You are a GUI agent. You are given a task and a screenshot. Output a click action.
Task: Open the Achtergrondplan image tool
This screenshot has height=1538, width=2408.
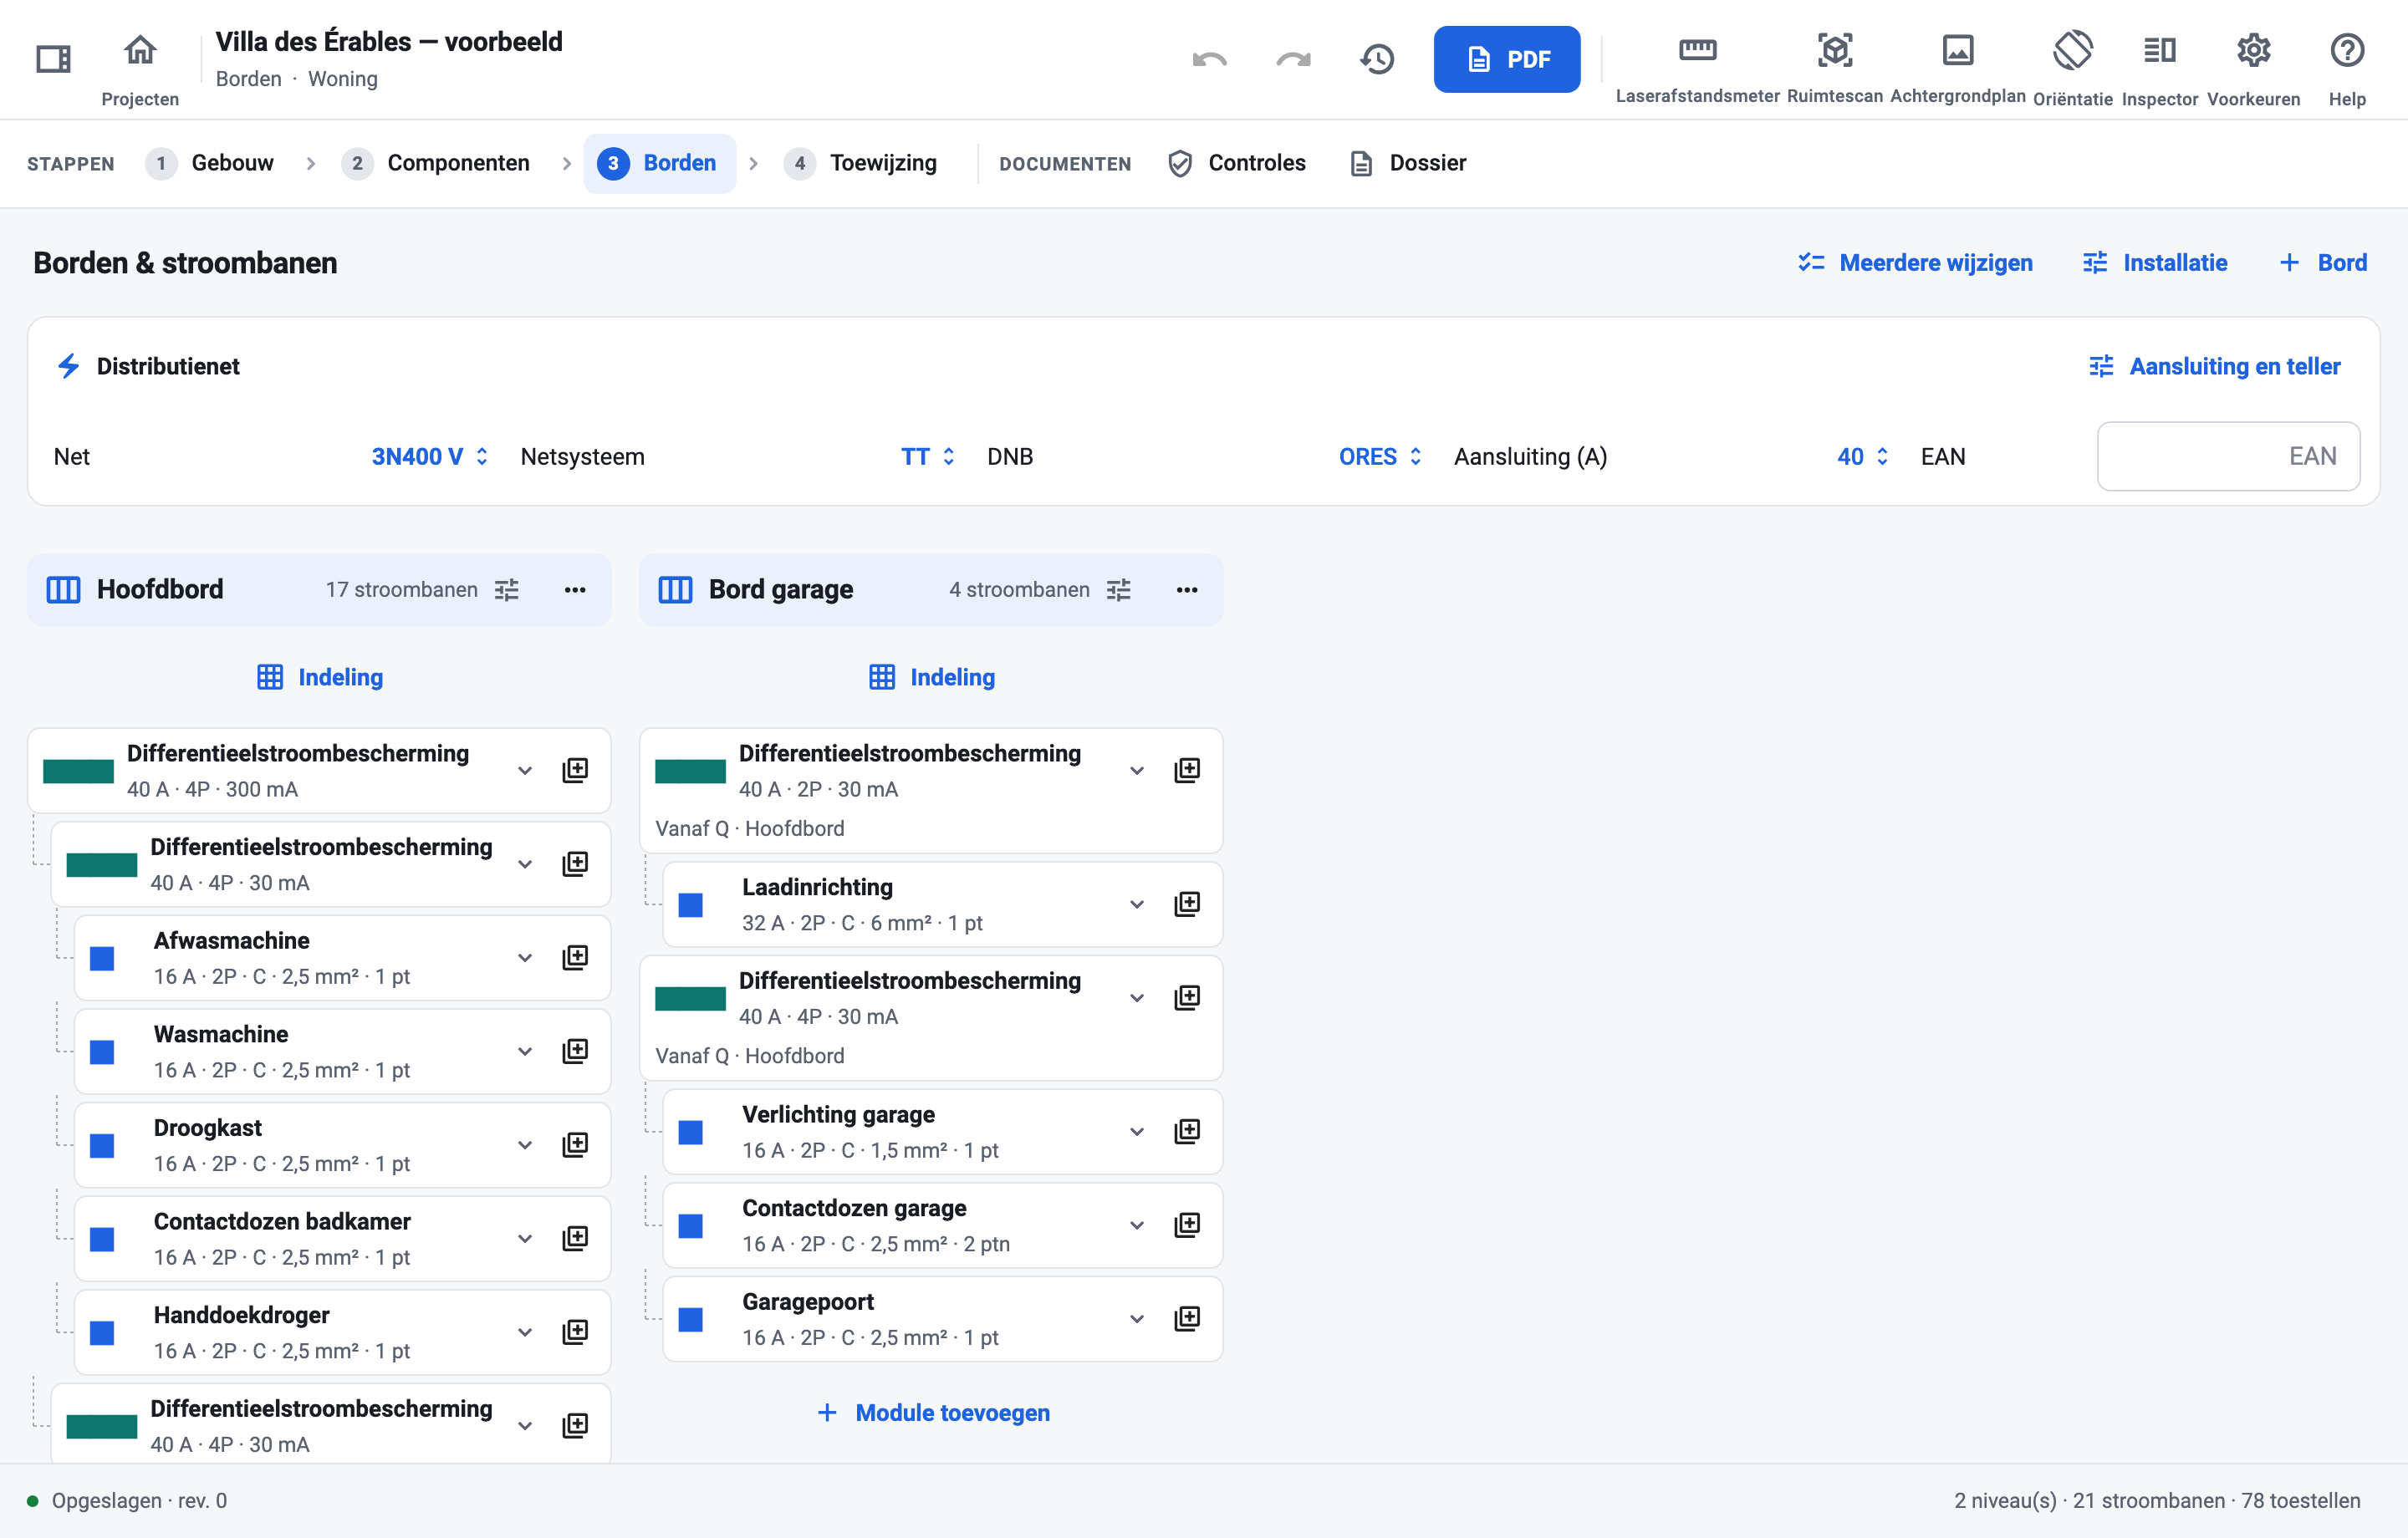(x=1957, y=50)
